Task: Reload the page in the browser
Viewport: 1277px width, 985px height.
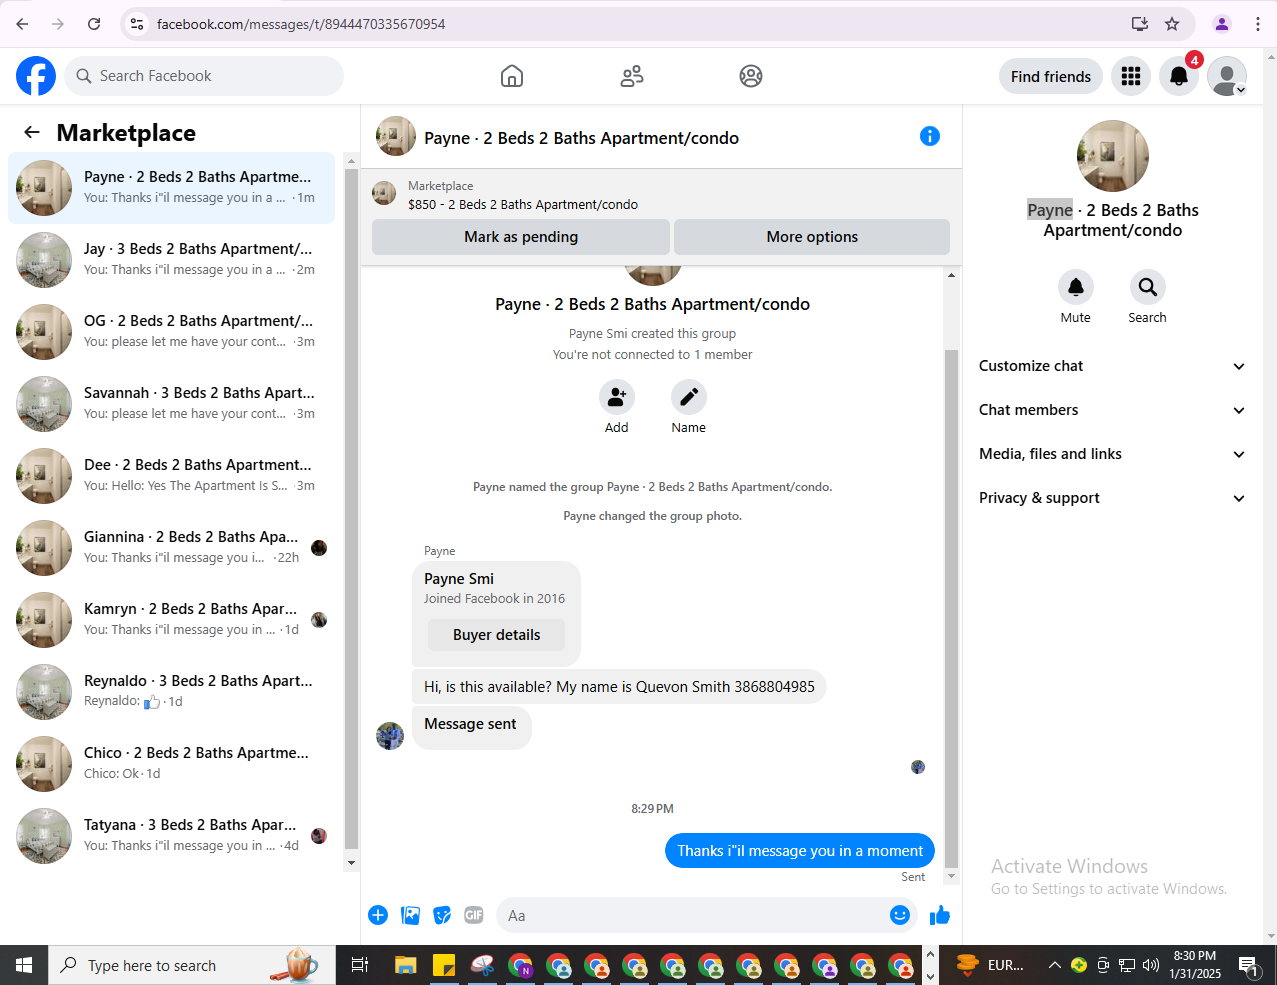Action: (94, 24)
